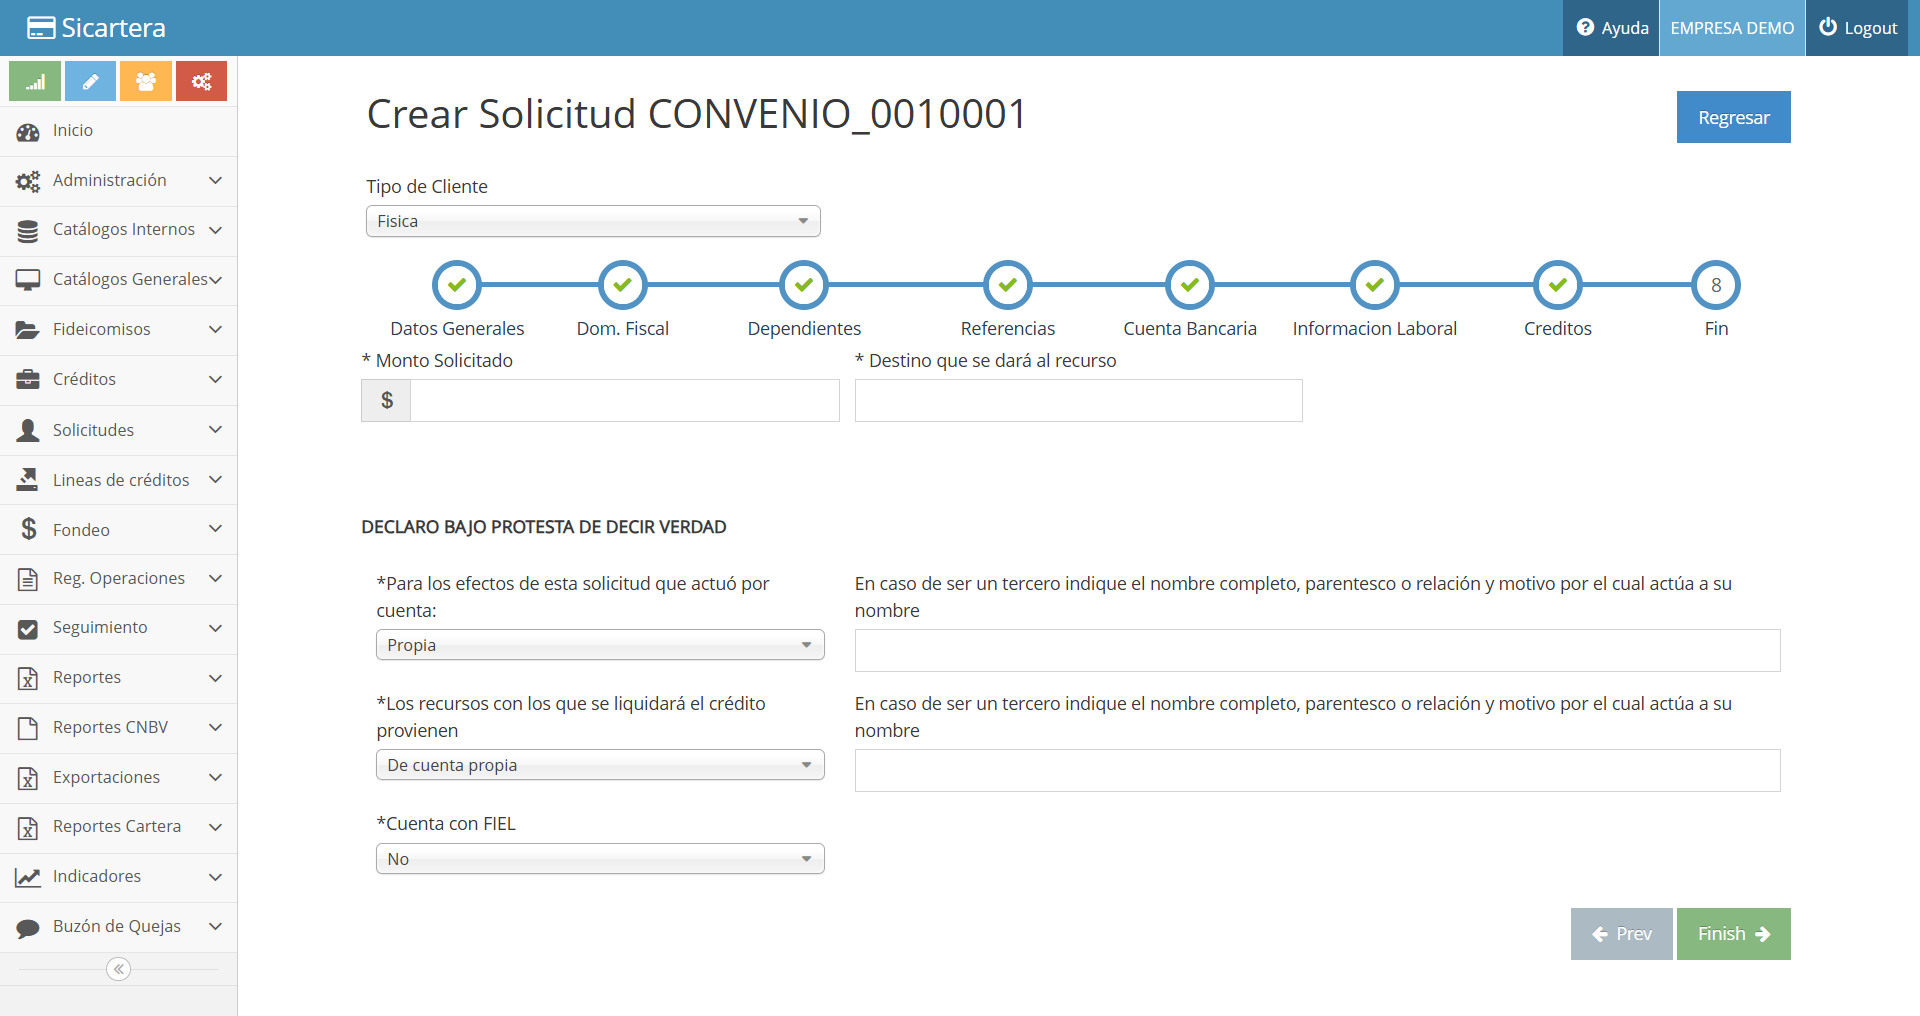Expand the Exportaciones chevron
The width and height of the screenshot is (1920, 1016).
pos(215,777)
